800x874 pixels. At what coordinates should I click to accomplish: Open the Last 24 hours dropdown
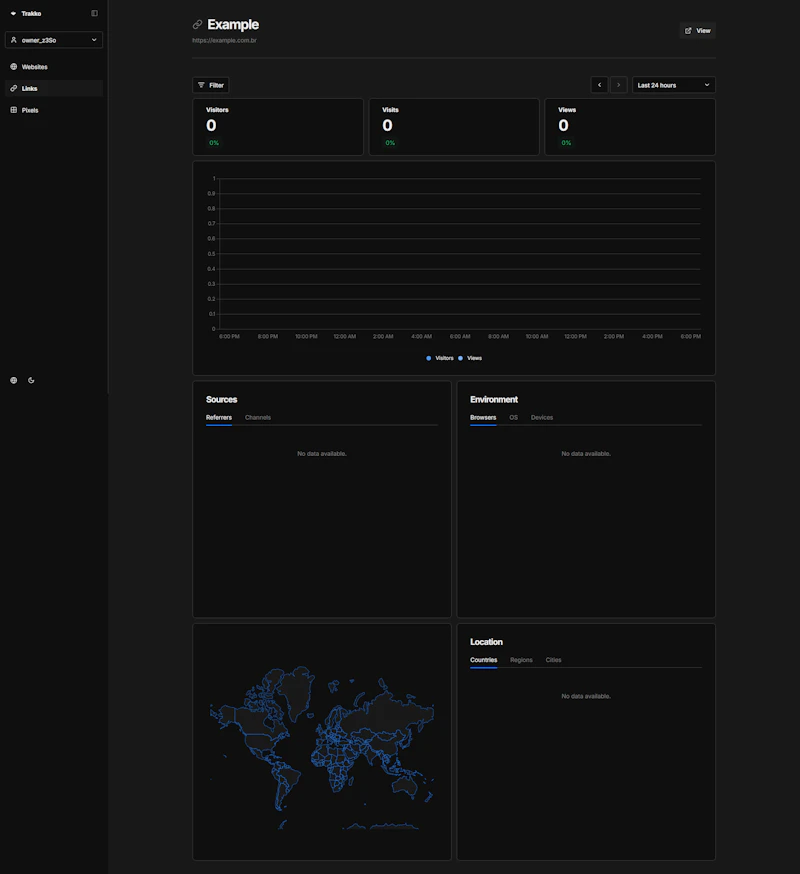[x=673, y=85]
